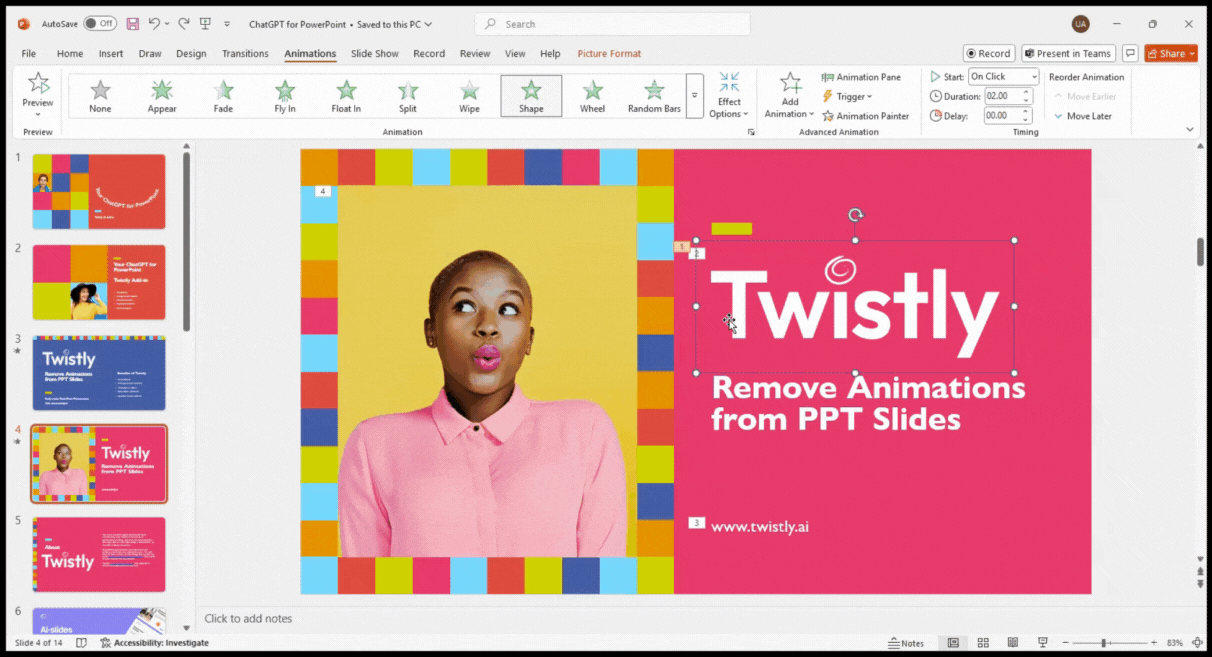Increase the Duration with up spinner
Image resolution: width=1212 pixels, height=657 pixels.
[x=1026, y=92]
